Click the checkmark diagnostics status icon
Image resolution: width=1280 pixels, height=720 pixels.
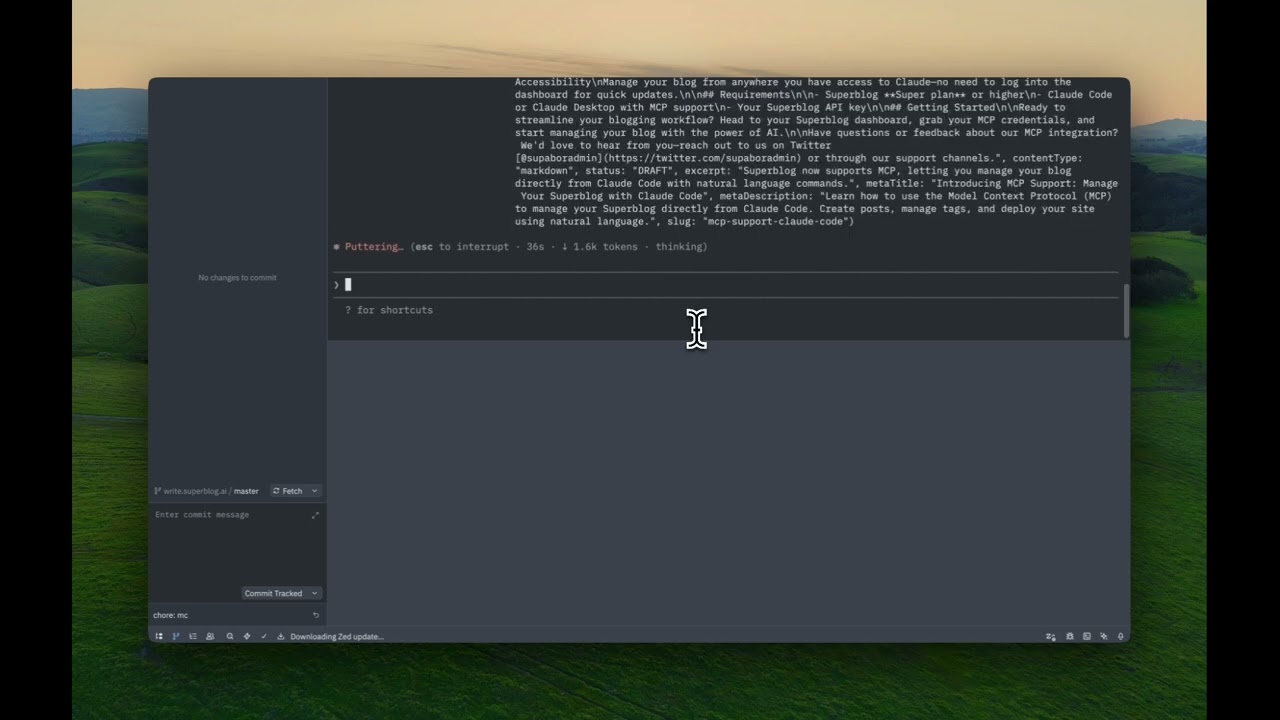(264, 636)
